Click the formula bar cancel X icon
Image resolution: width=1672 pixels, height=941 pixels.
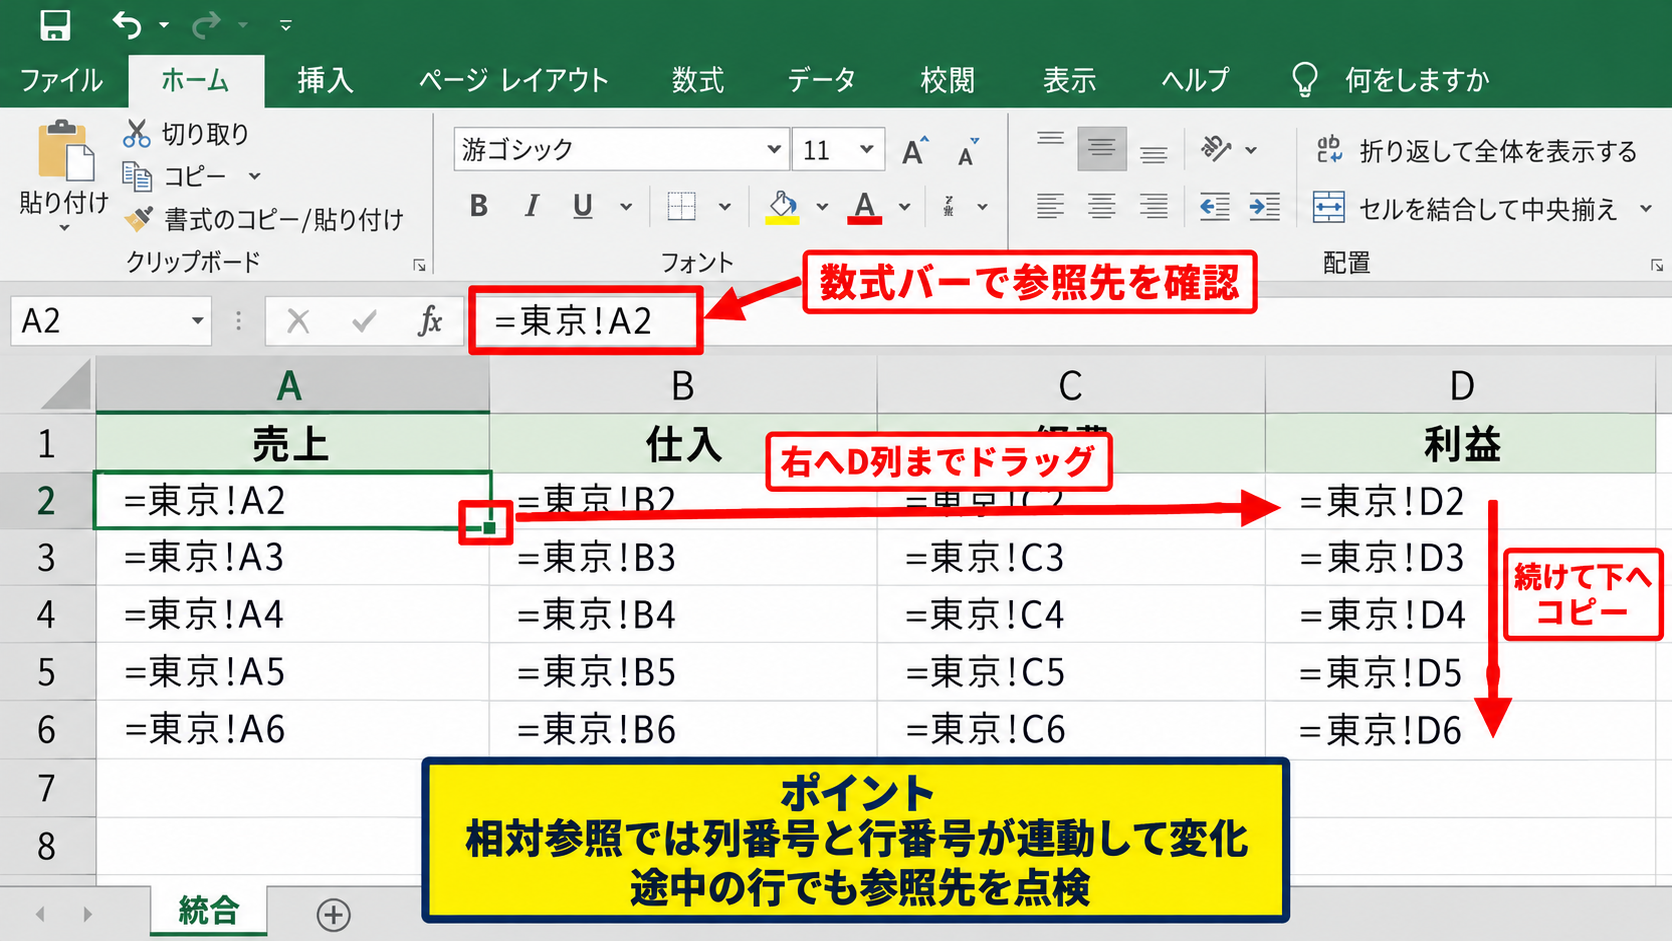click(x=298, y=321)
